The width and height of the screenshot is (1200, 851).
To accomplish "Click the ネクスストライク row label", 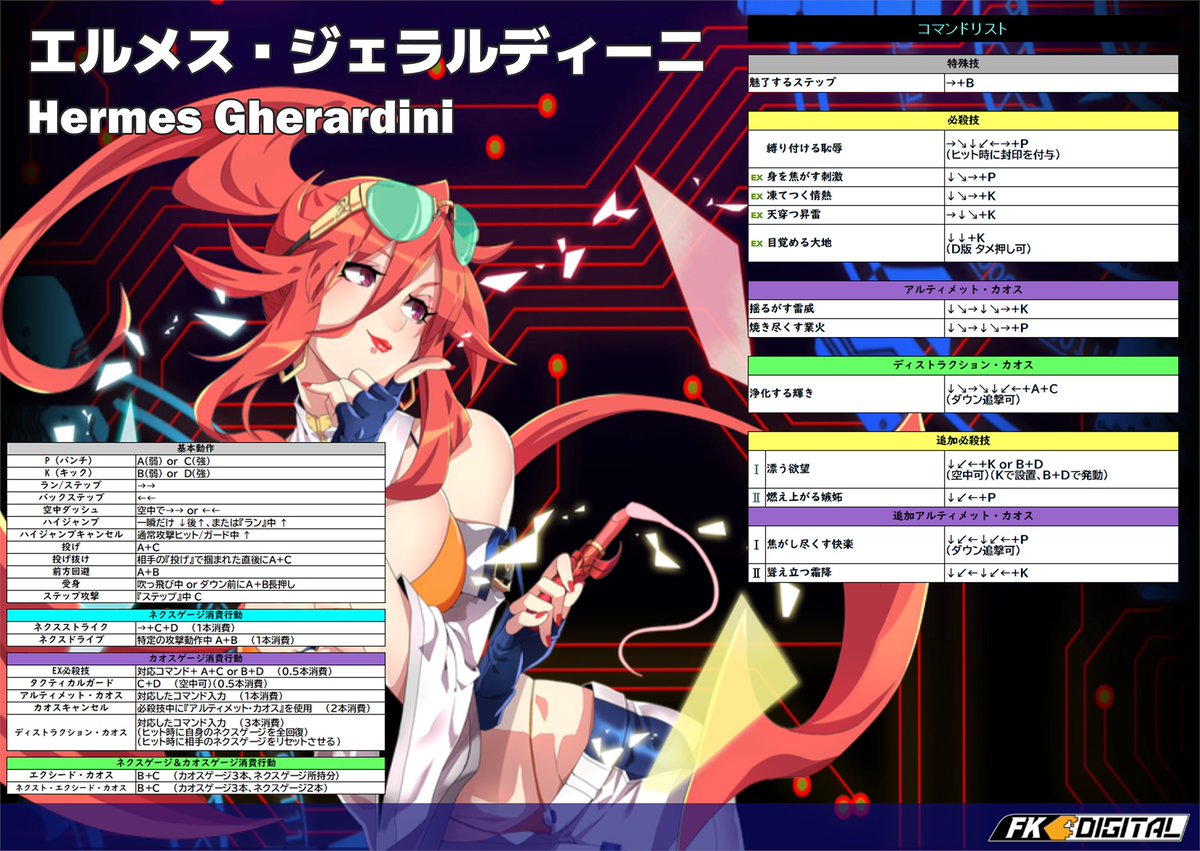I will click(70, 627).
